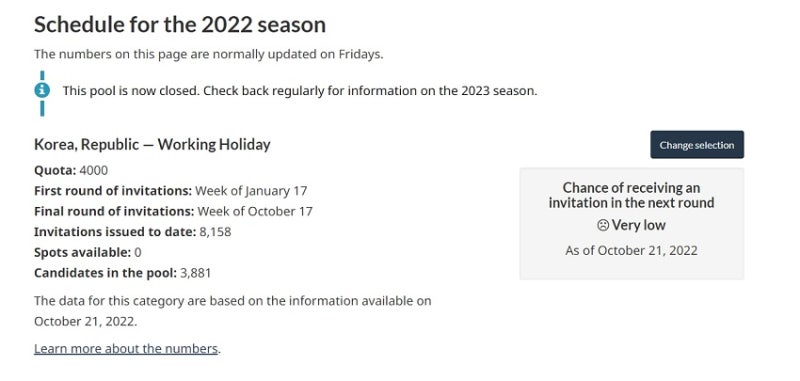Open the Learn more about the numbers link

pyautogui.click(x=126, y=349)
